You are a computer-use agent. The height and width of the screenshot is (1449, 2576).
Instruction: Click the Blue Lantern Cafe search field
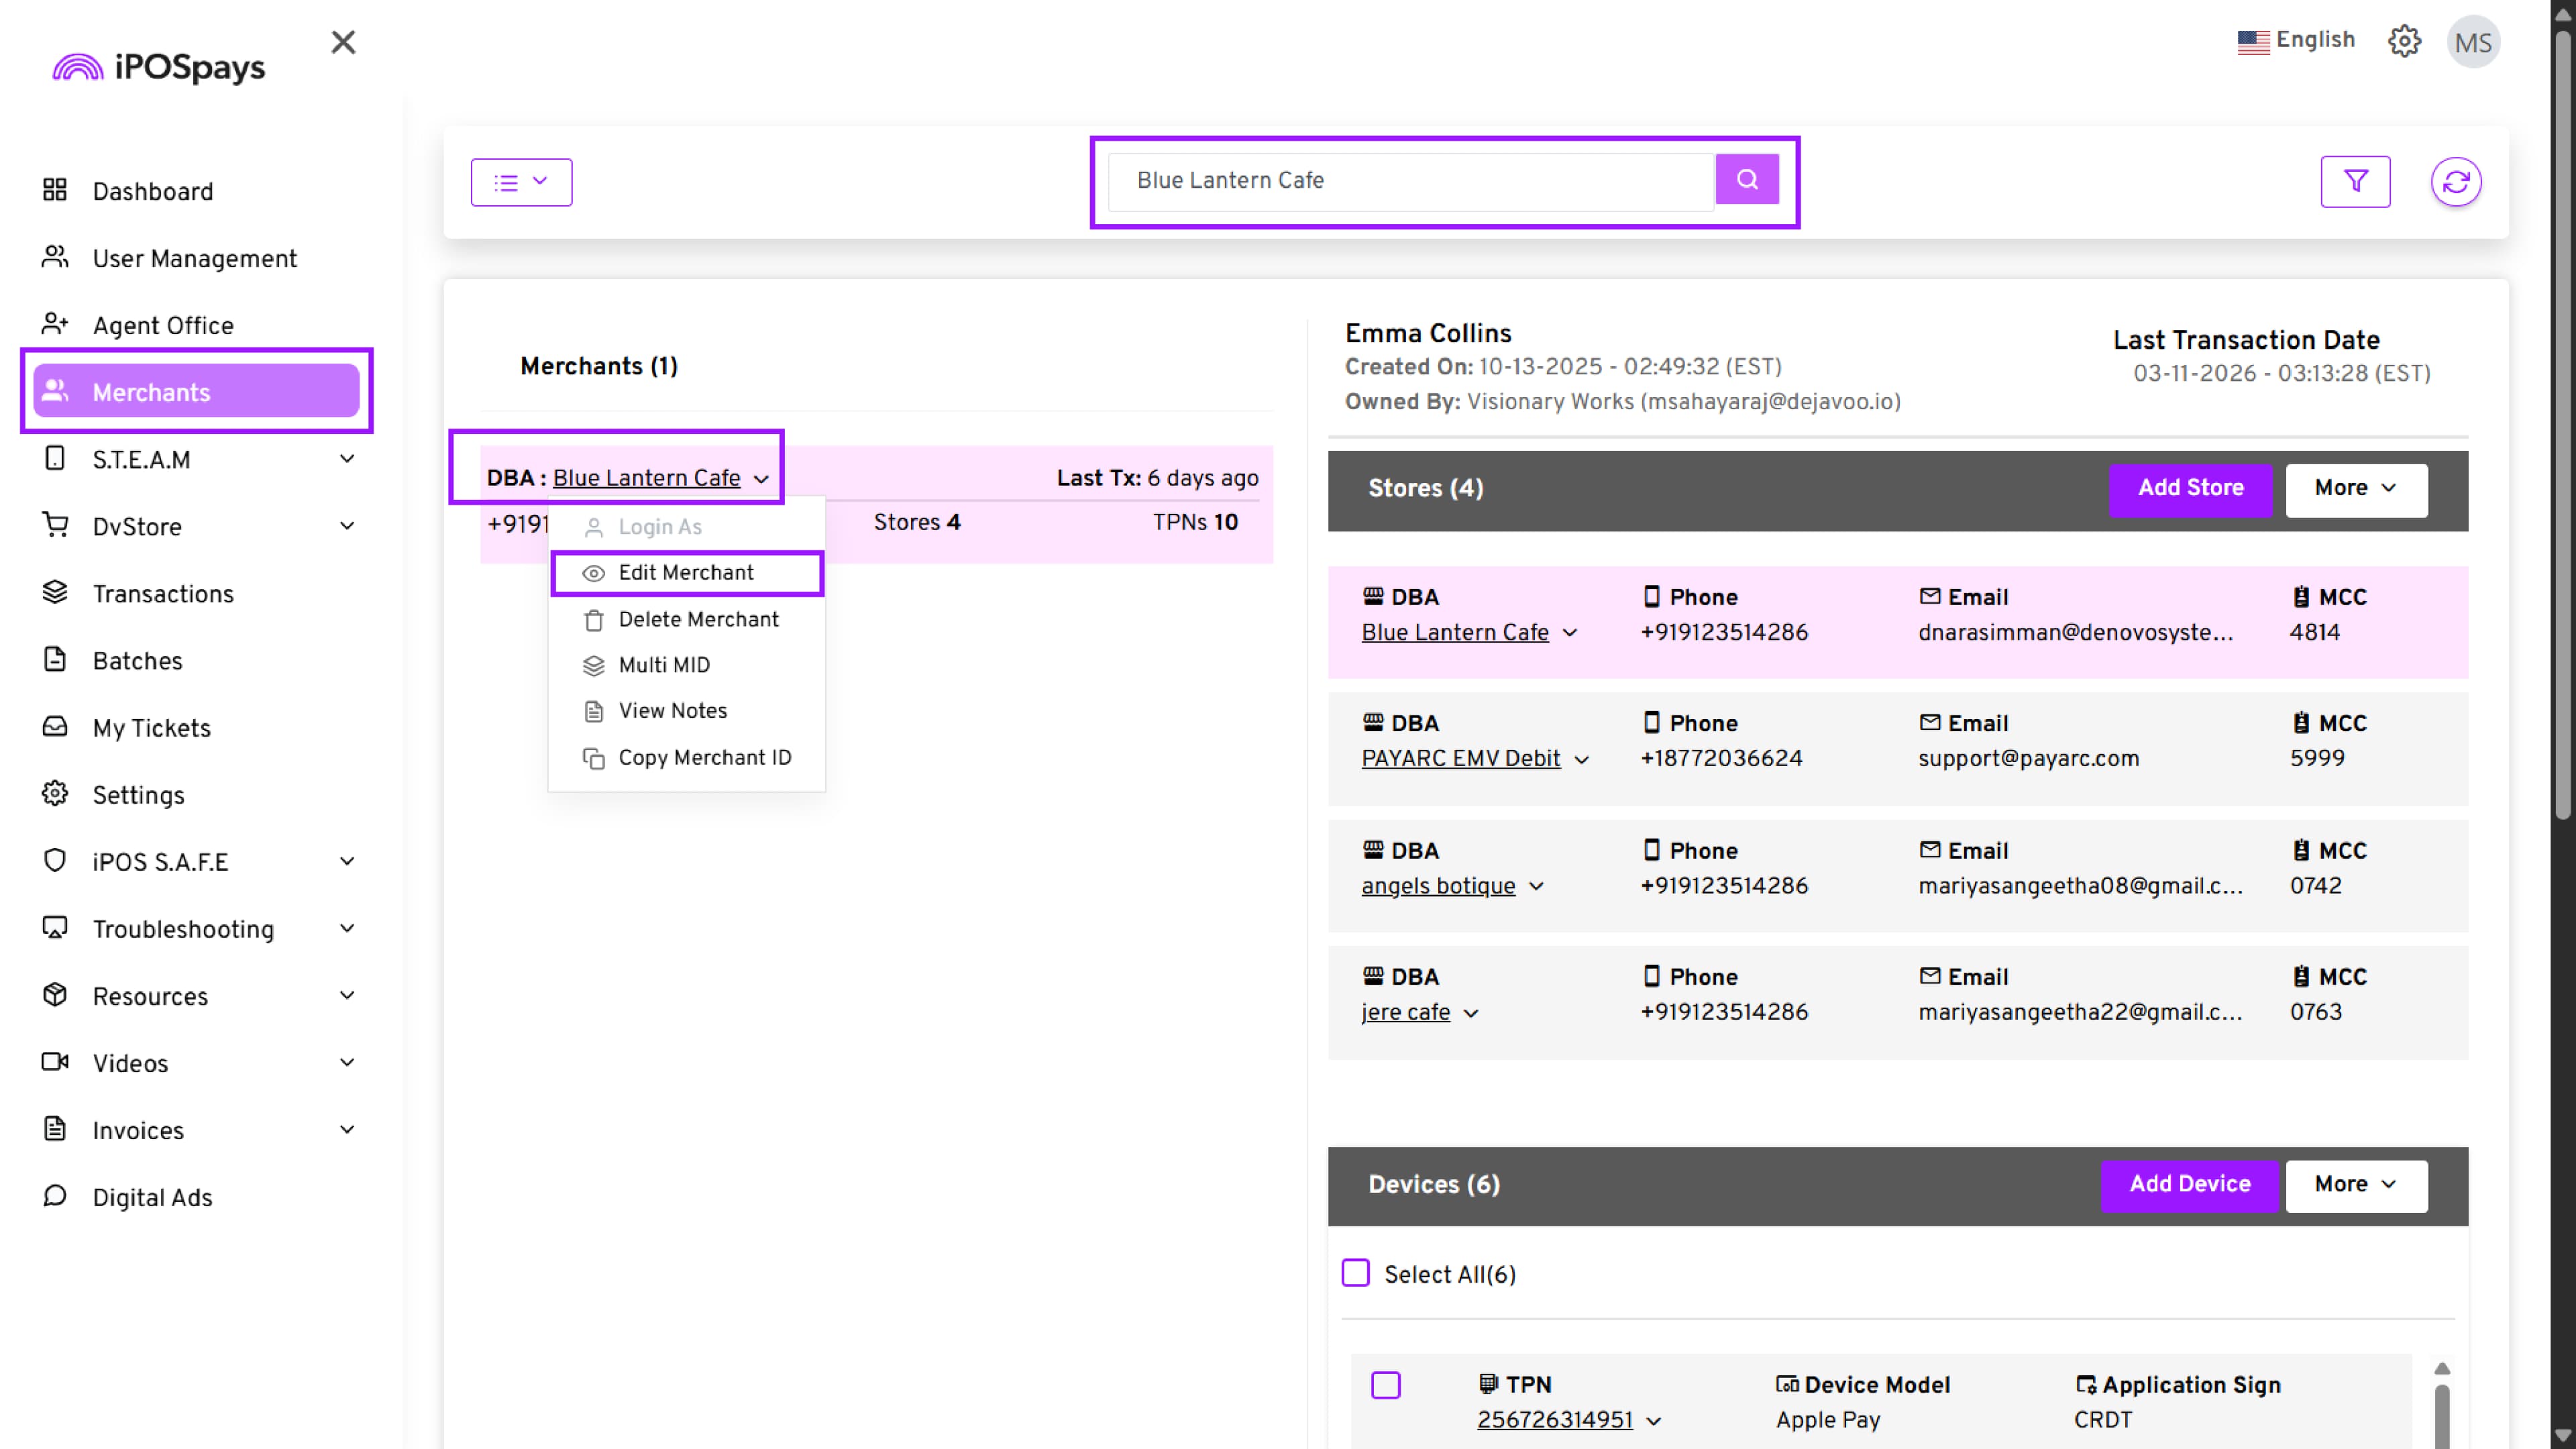pos(1409,181)
